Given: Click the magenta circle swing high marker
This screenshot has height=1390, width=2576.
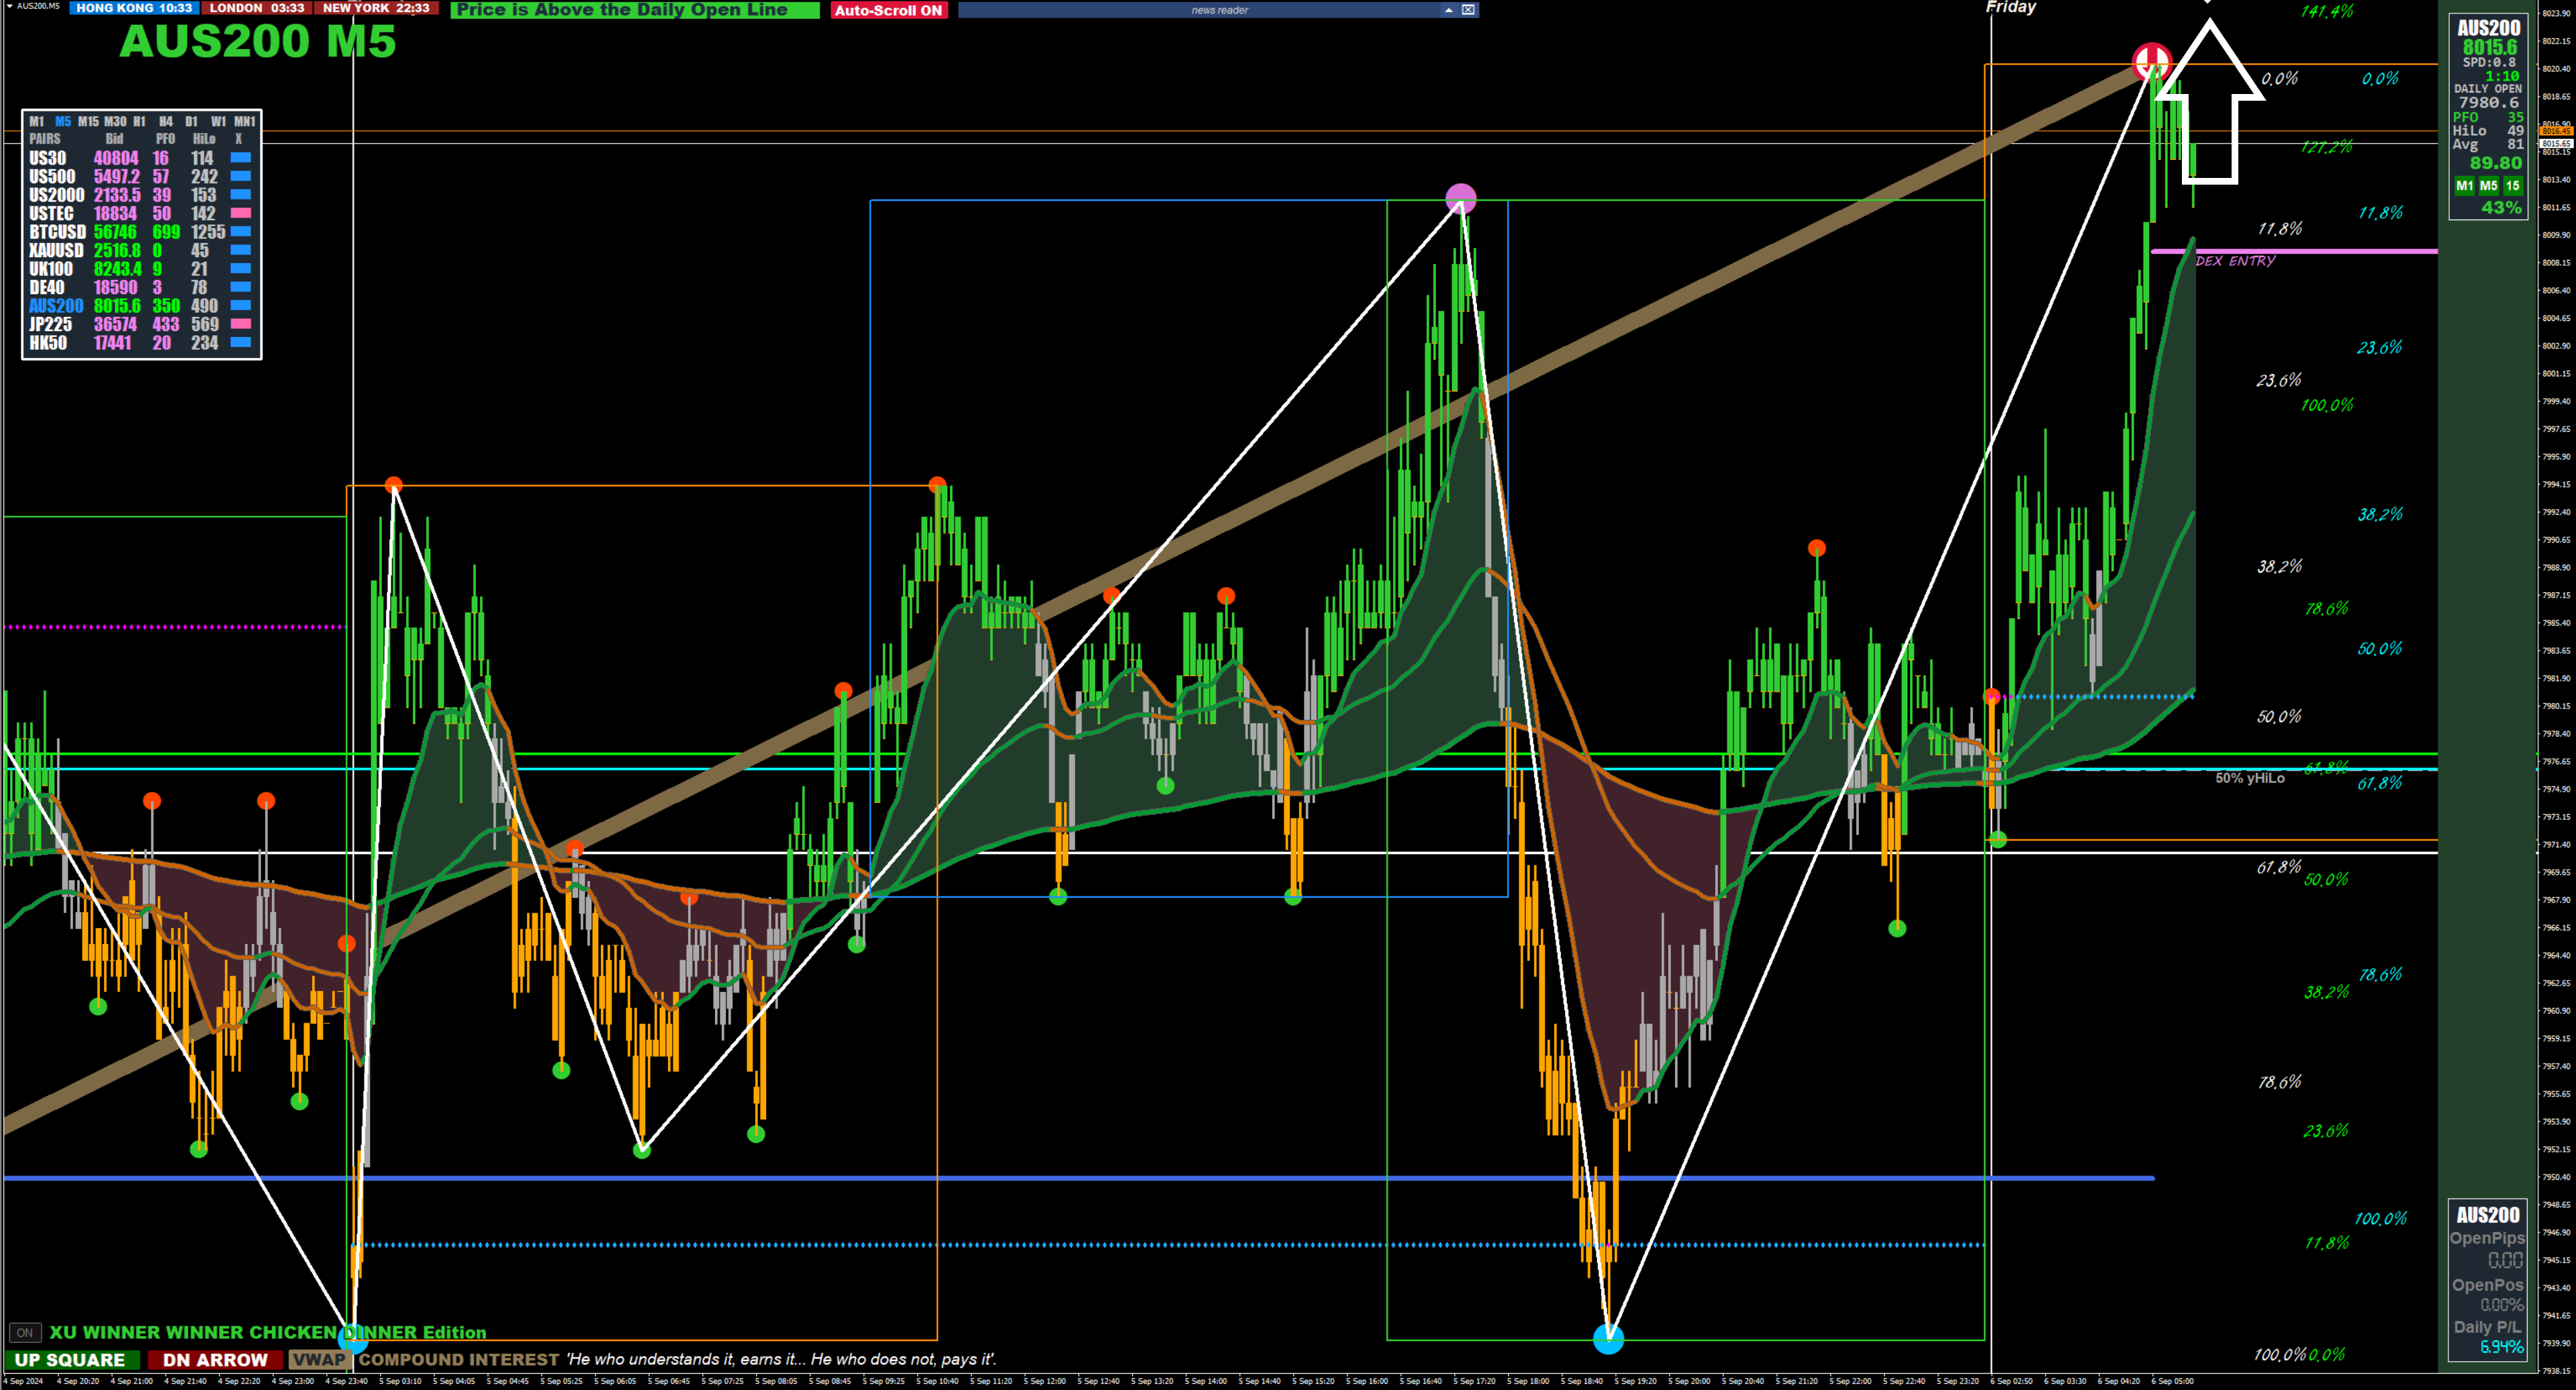Looking at the screenshot, I should tap(1461, 198).
